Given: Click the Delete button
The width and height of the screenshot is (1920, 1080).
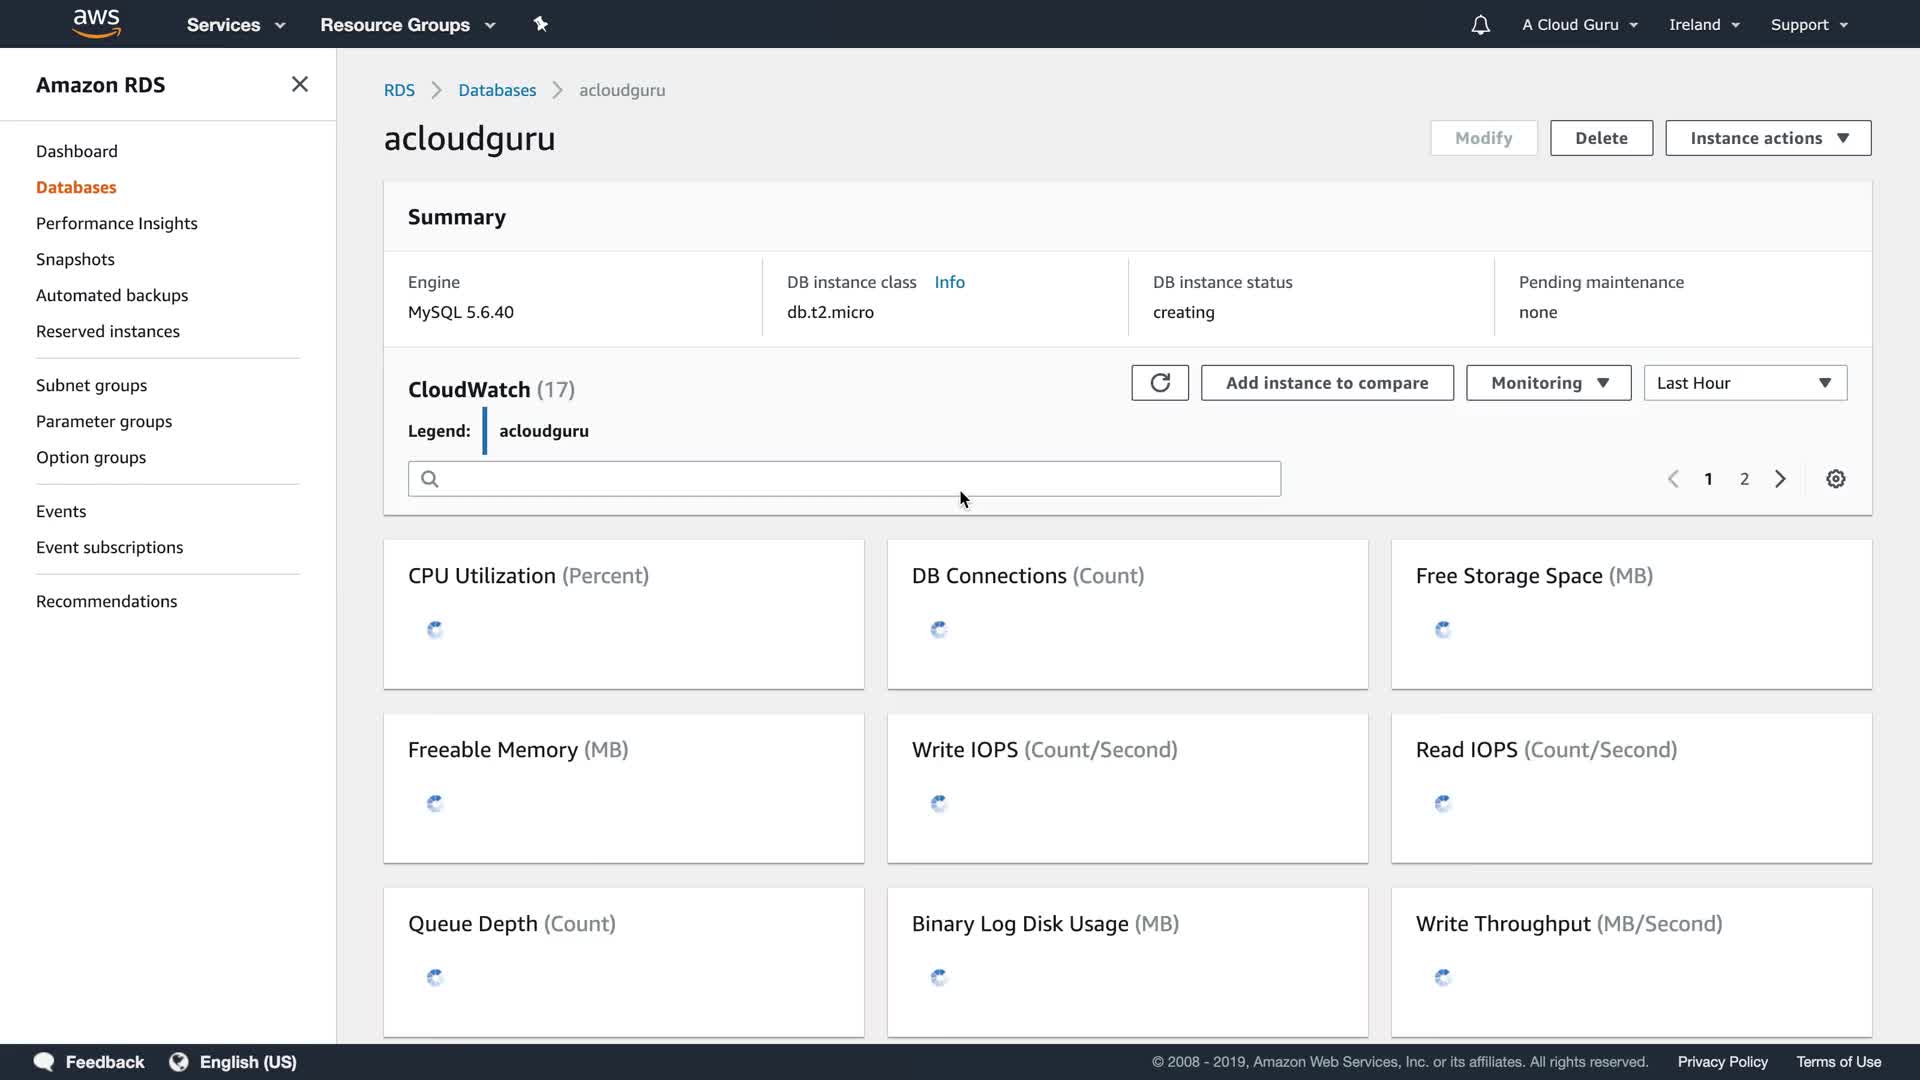Looking at the screenshot, I should [1601, 138].
